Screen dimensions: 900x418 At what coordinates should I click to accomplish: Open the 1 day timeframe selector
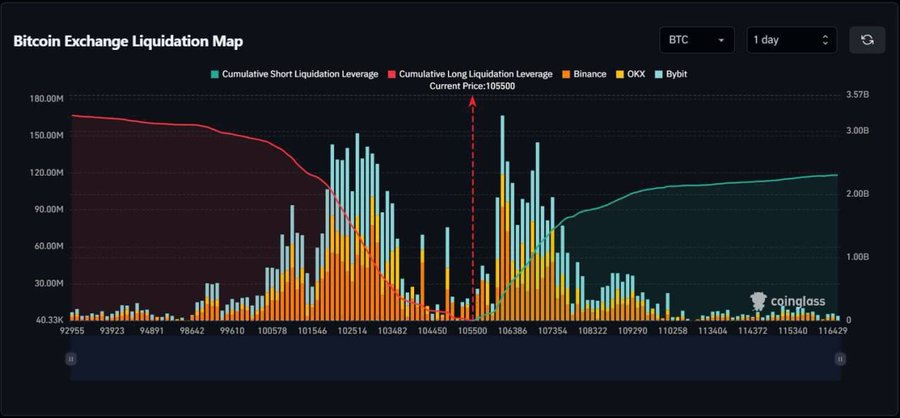(792, 40)
